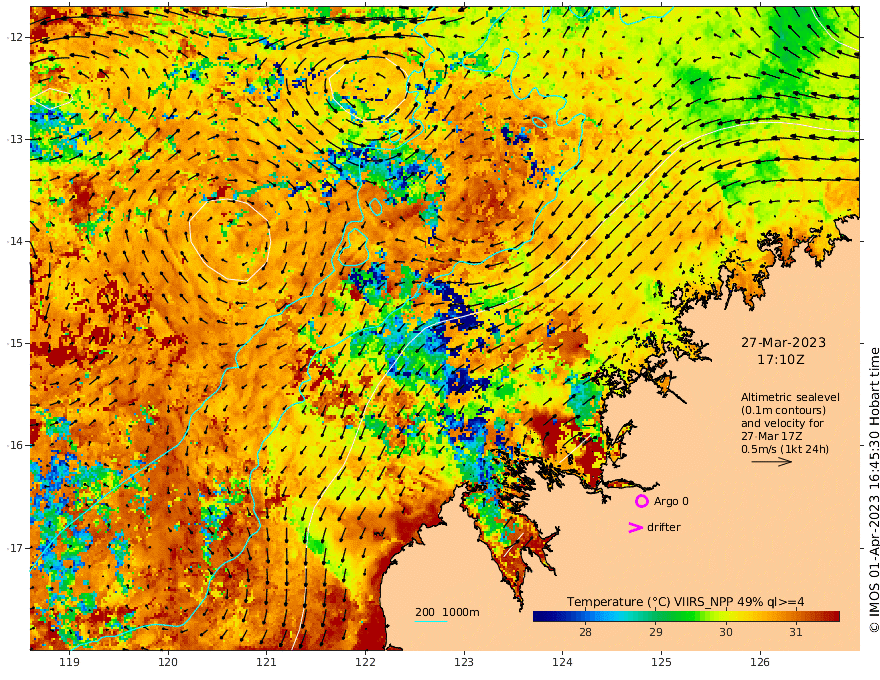880x680 pixels.
Task: Click the '200 1000m' depth legend text
Action: pos(447,612)
